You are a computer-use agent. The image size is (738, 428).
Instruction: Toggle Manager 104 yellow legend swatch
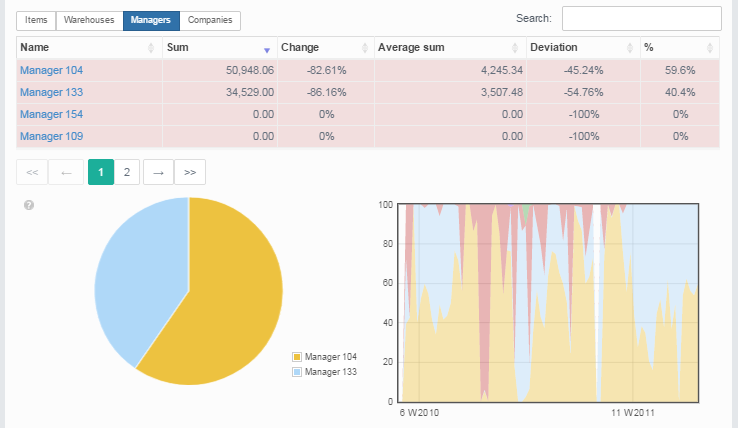click(297, 357)
